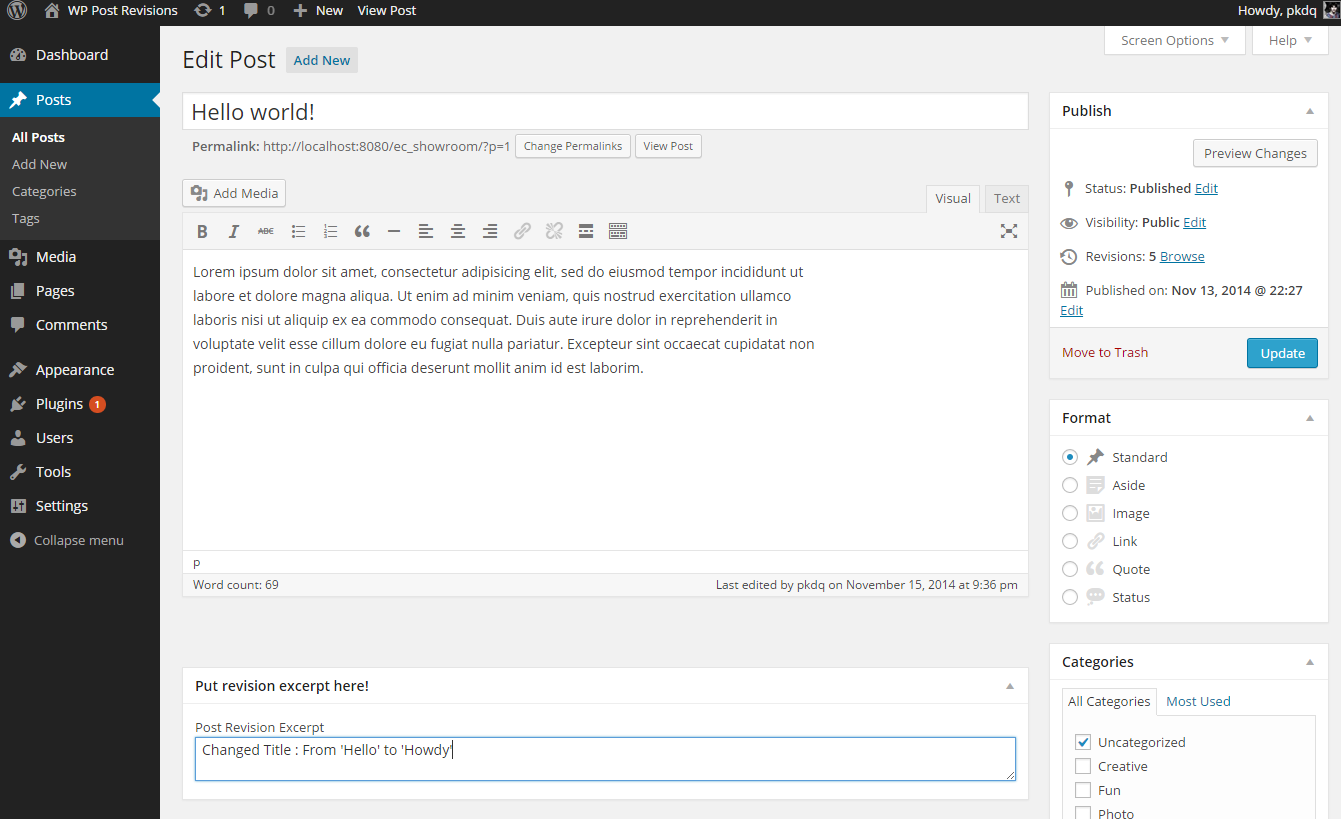Click the user avatar beside Howdy, pkdq
This screenshot has width=1341, height=819.
[1330, 11]
